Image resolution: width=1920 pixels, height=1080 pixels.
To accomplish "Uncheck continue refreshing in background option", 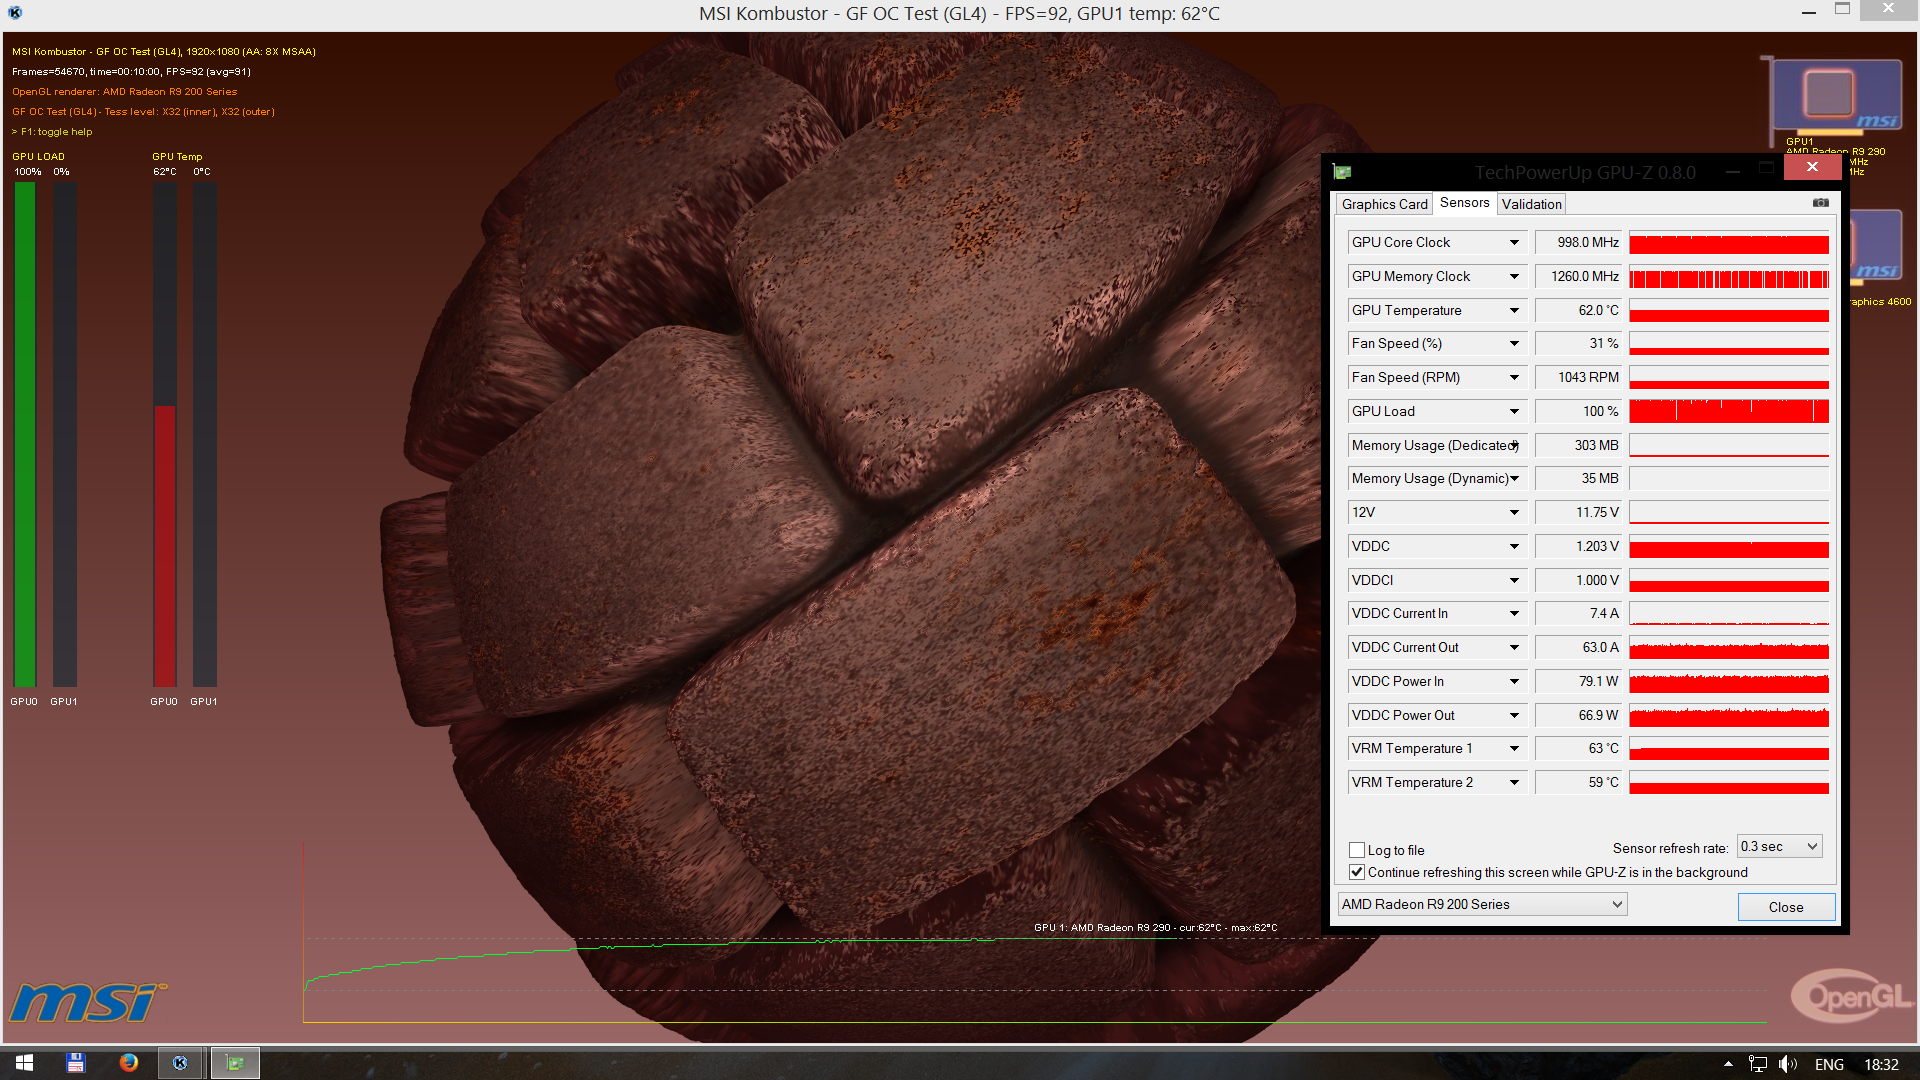I will tap(1357, 872).
